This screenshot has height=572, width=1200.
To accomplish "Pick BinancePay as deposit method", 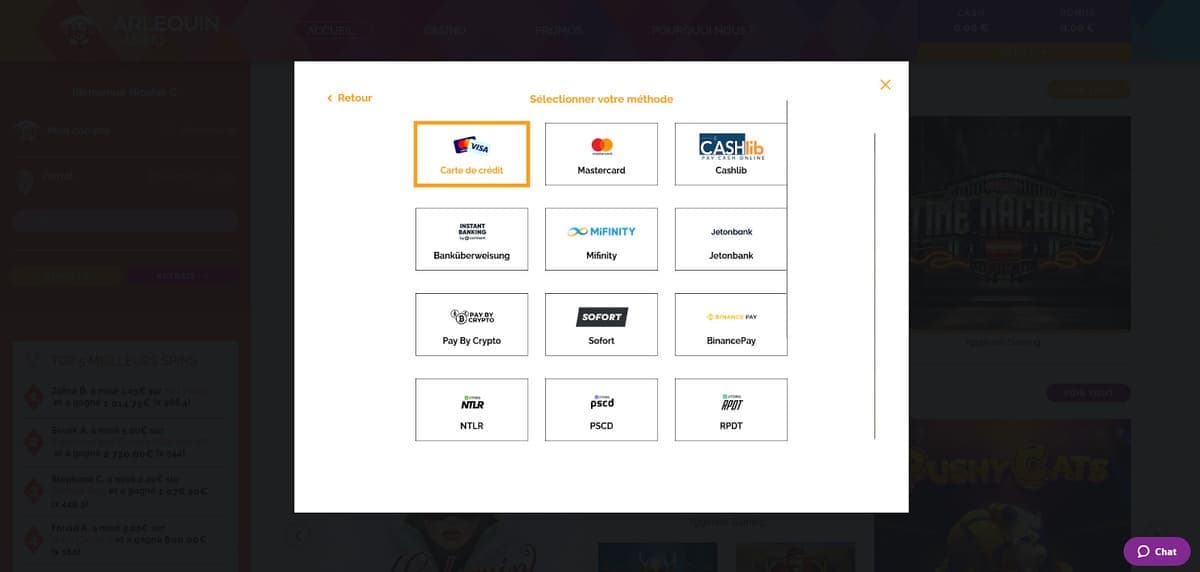I will click(731, 324).
